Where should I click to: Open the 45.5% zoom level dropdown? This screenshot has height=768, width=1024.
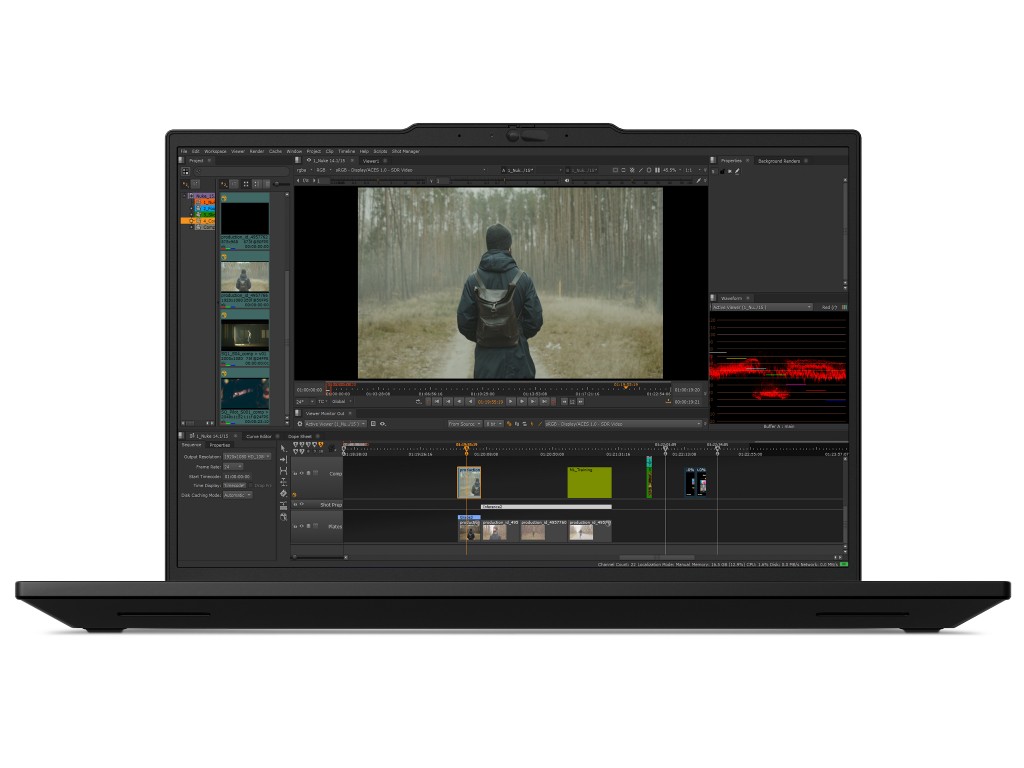click(672, 170)
